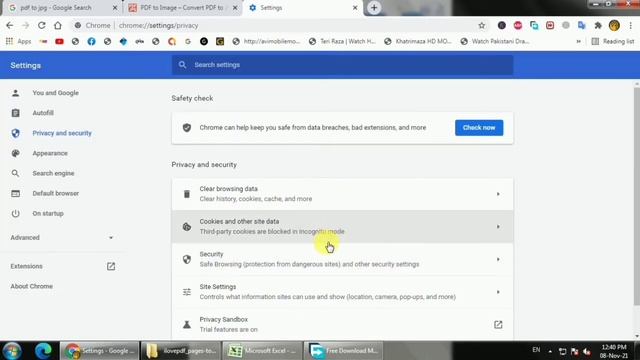This screenshot has width=640, height=360.
Task: Go back with the browser back arrow
Action: 10,25
